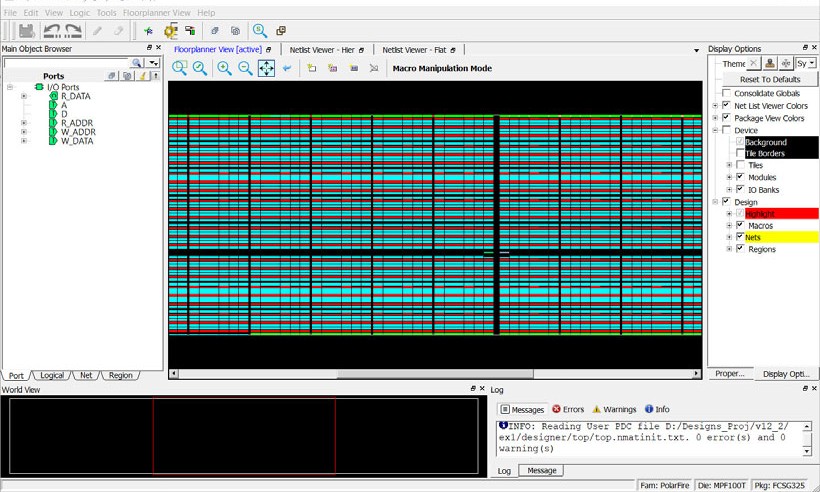Switch to the Netlist Viewer - Hier tab
This screenshot has width=820, height=492.
322,49
